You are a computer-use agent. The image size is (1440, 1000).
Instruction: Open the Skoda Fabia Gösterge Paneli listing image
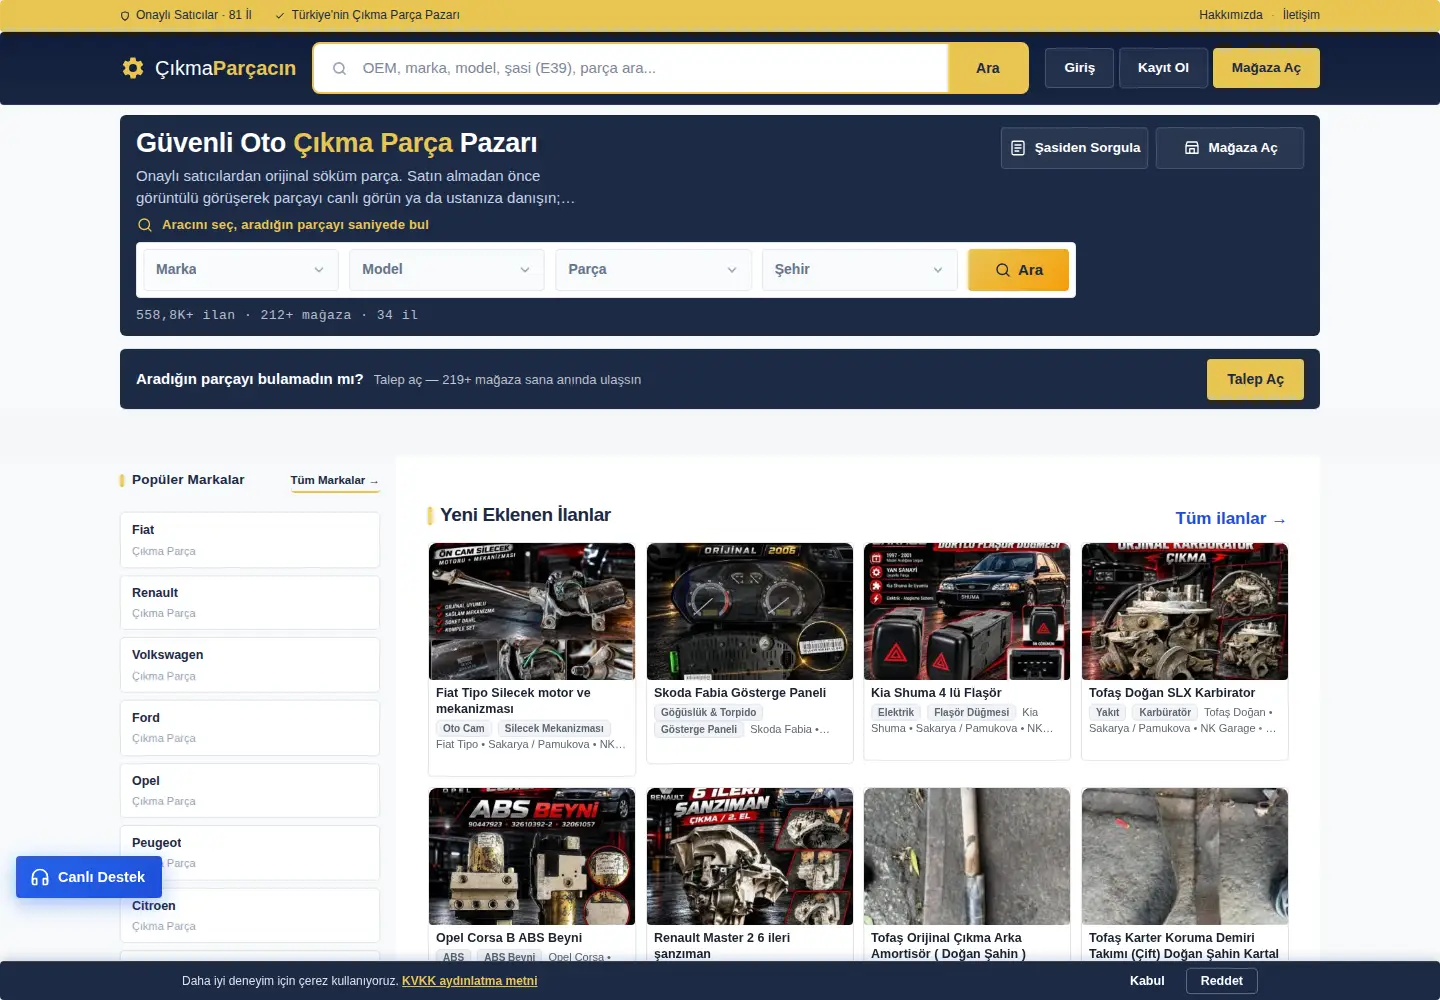click(x=750, y=612)
